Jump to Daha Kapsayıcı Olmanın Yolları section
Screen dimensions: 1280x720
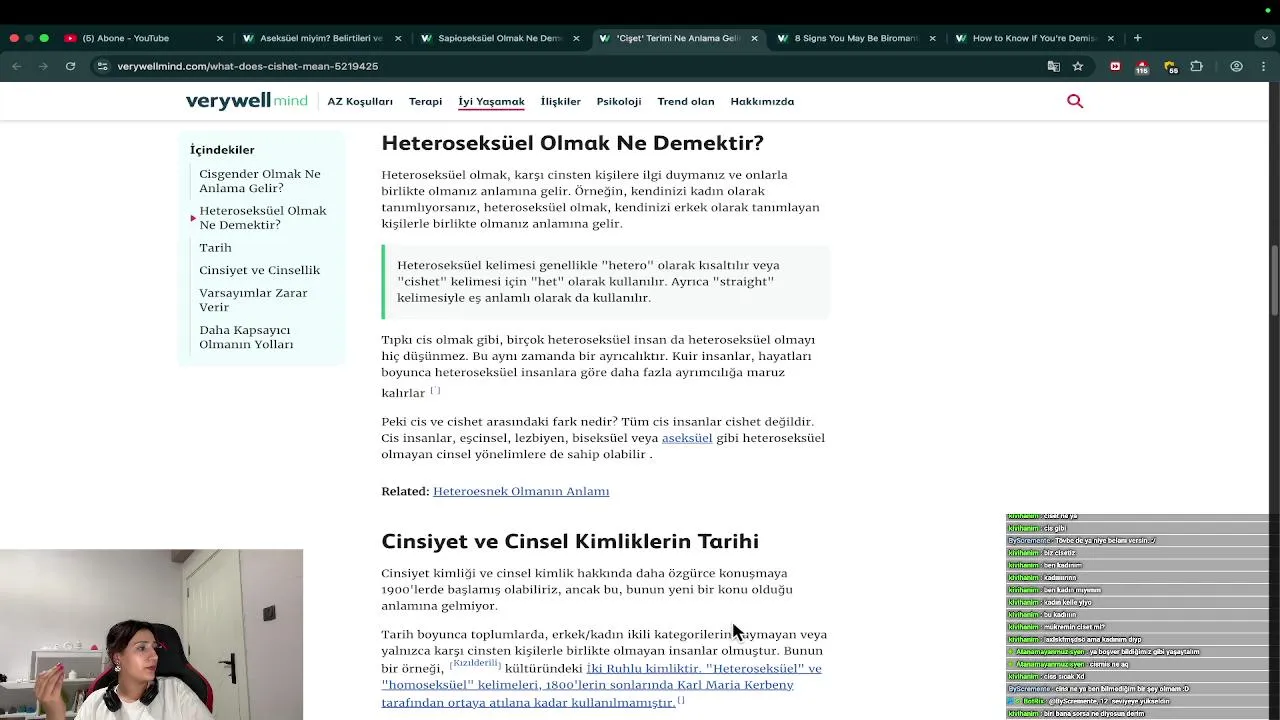coord(246,337)
